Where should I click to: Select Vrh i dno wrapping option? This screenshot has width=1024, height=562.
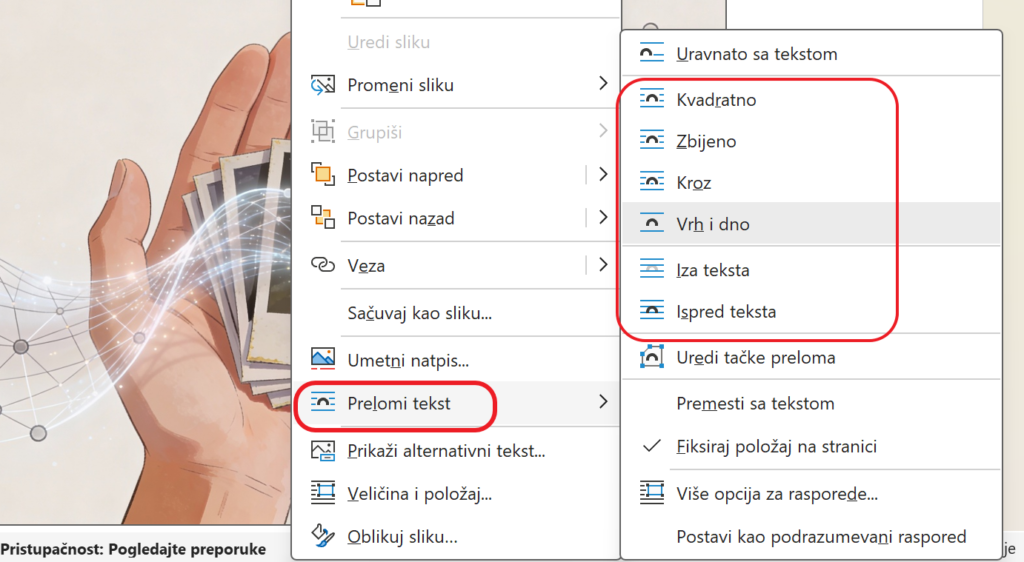712,225
